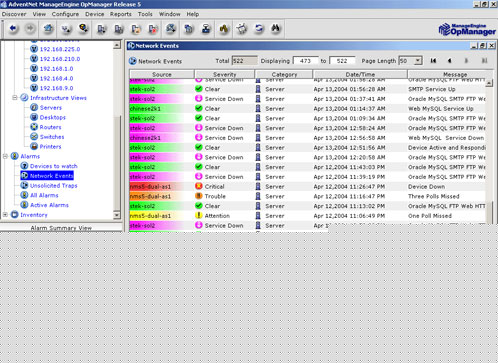
Task: Open the Printers infrastructure view
Action: point(50,147)
